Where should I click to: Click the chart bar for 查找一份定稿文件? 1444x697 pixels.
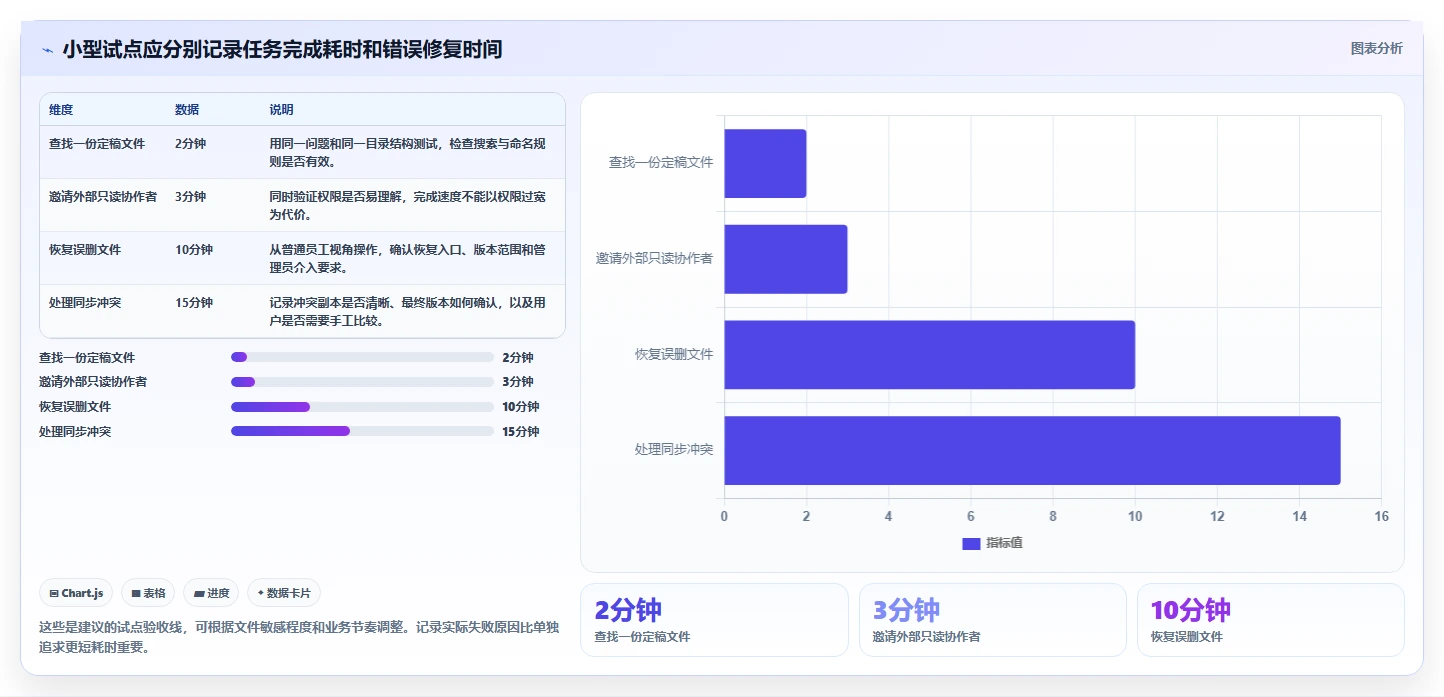(x=765, y=163)
